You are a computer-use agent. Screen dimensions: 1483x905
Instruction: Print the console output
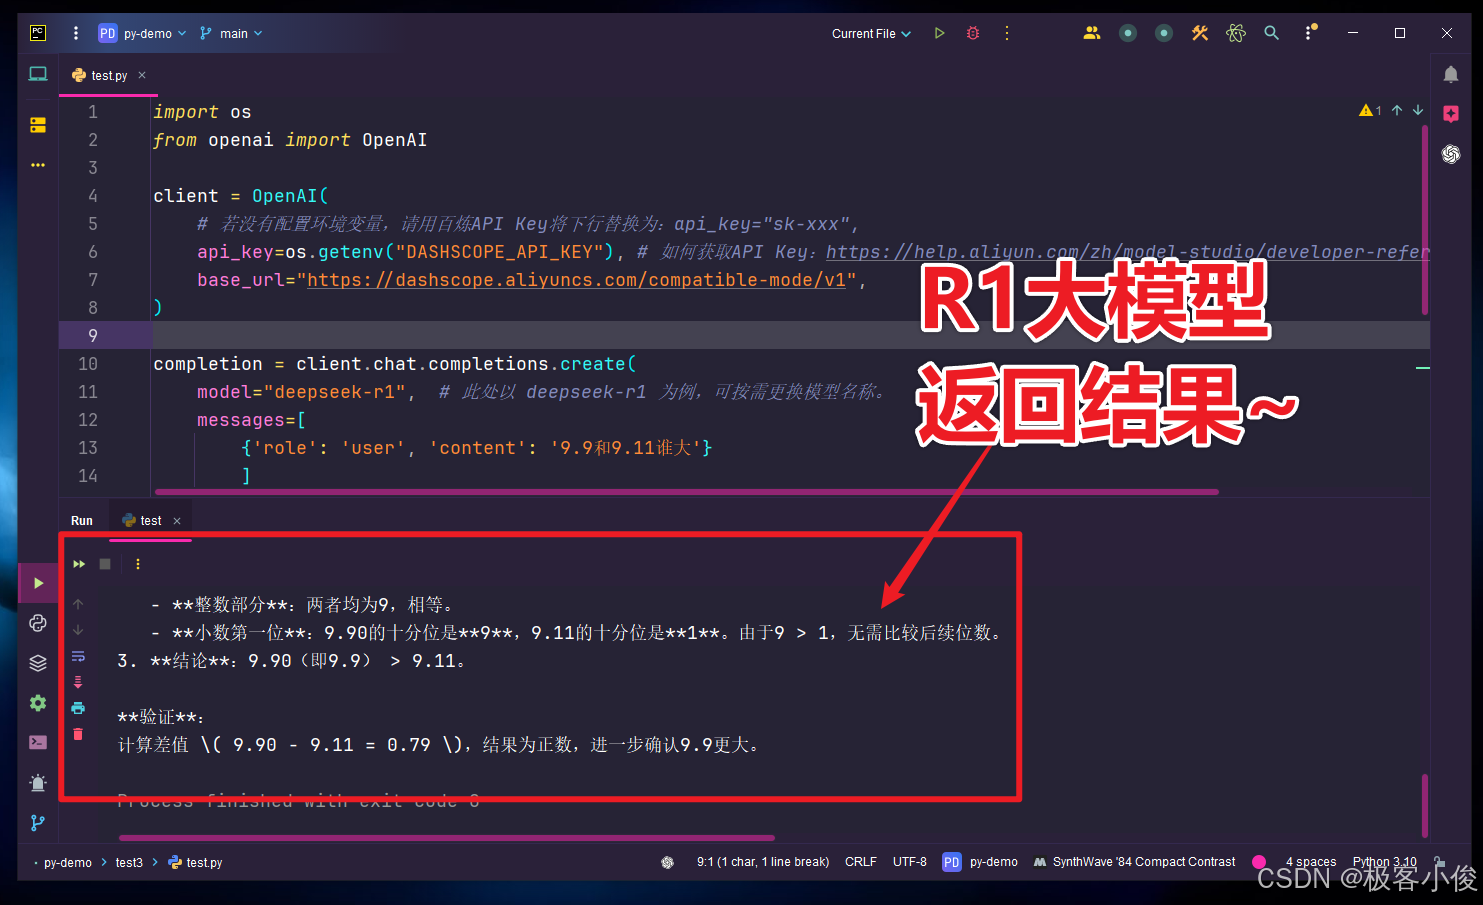click(78, 708)
